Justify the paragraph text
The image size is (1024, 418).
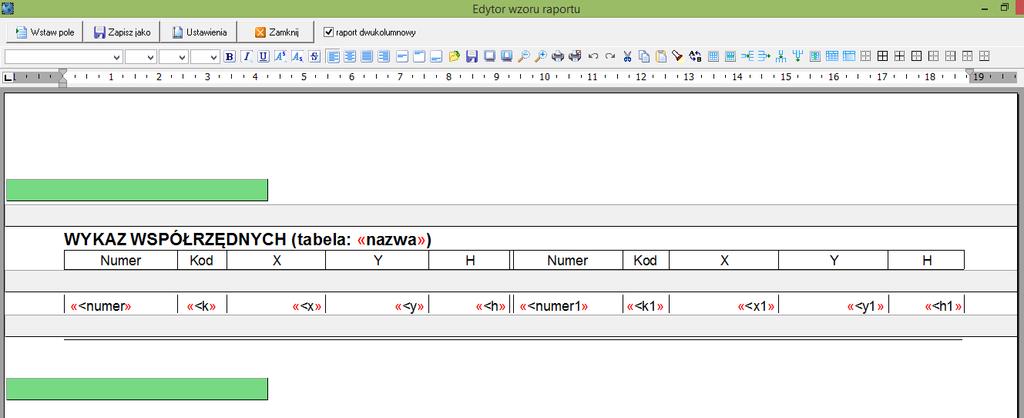tap(367, 56)
